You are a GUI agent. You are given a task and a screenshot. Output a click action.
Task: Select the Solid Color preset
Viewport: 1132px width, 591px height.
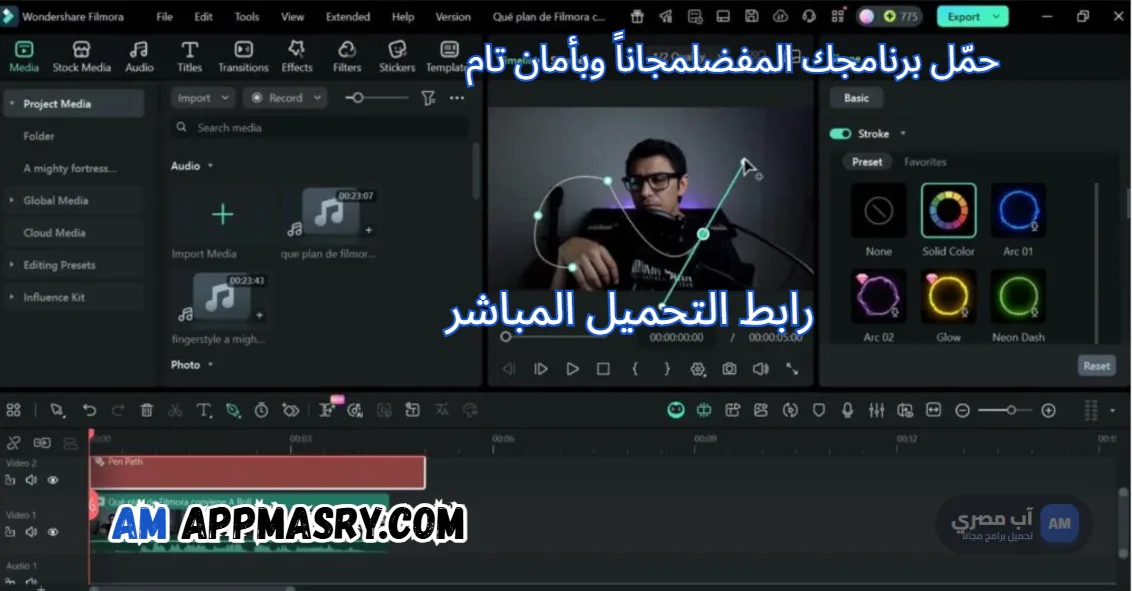(x=949, y=211)
